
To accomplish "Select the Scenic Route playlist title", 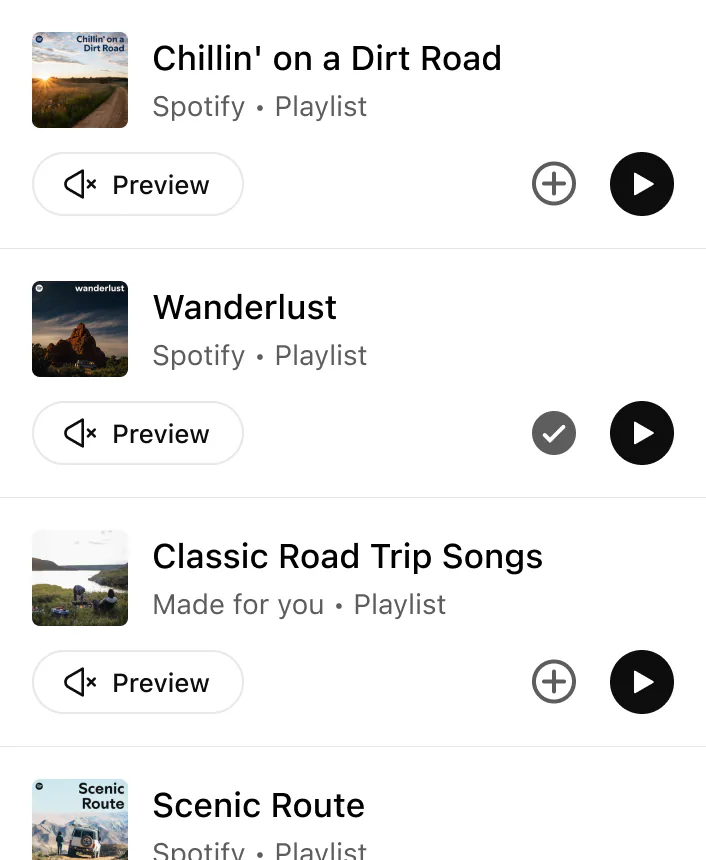I will (x=259, y=805).
